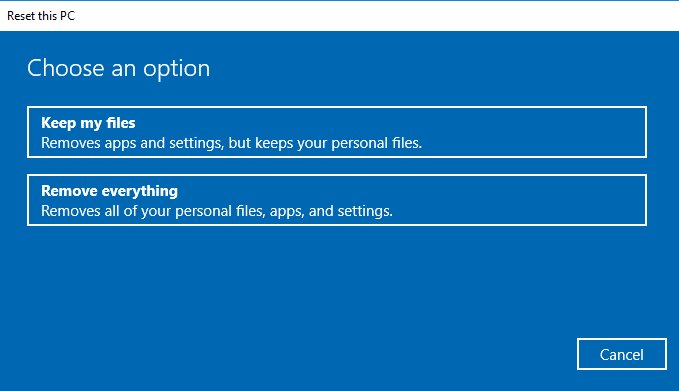The height and width of the screenshot is (391, 679).
Task: Click the option mentioning 'keeps your personal files'
Action: click(x=337, y=132)
